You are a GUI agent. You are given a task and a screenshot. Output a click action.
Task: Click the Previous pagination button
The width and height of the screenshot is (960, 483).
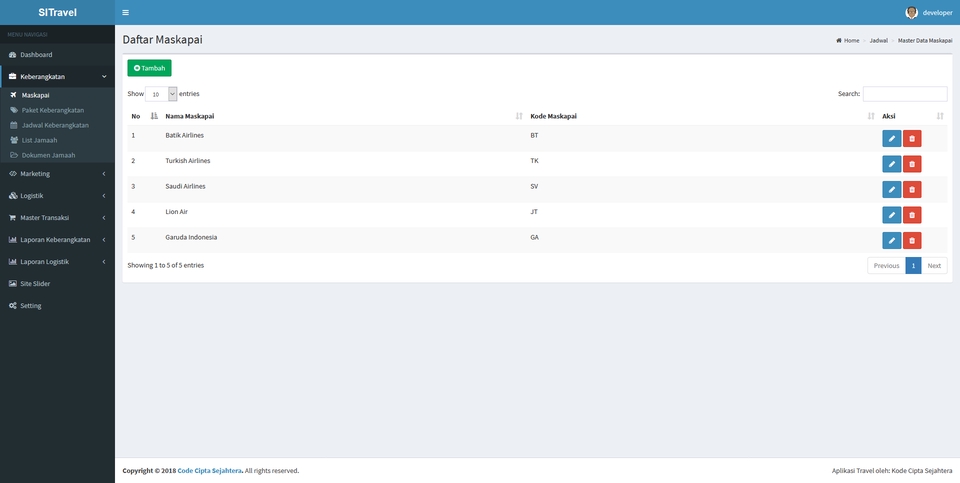coord(886,266)
